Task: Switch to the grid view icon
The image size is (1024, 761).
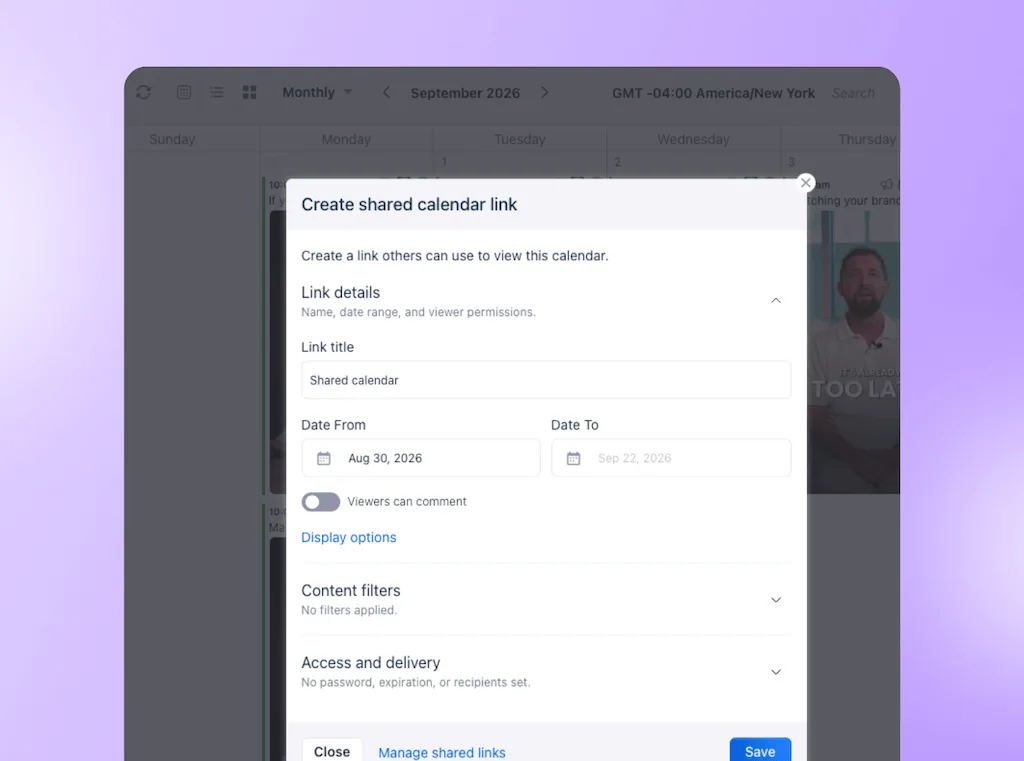Action: click(x=249, y=92)
